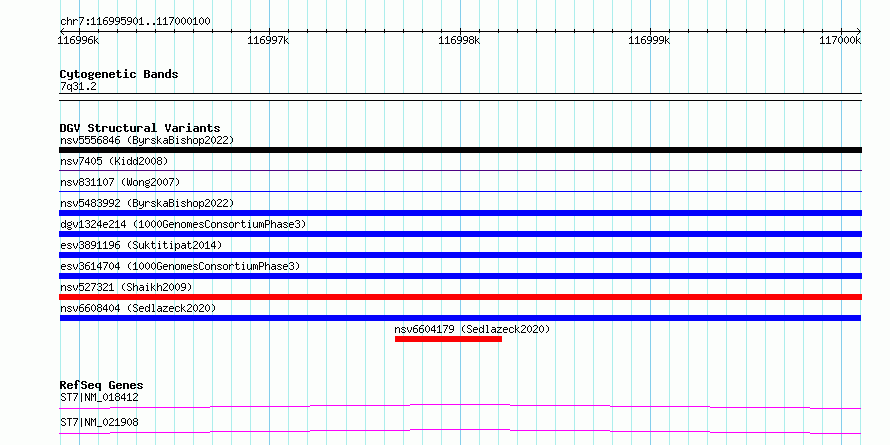
Task: Click the 7q31.2 cytogenetic band bar
Action: pos(460,97)
